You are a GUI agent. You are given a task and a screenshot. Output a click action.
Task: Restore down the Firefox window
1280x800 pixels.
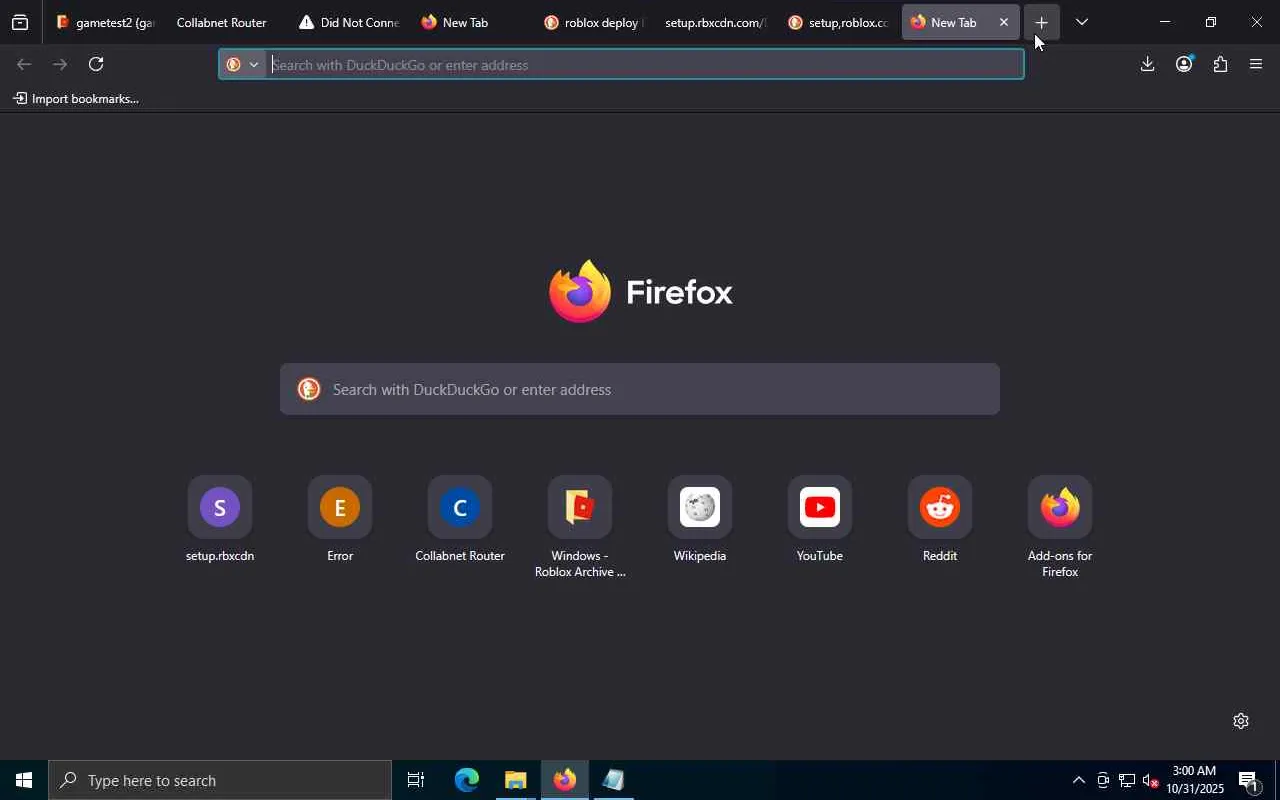click(1210, 22)
